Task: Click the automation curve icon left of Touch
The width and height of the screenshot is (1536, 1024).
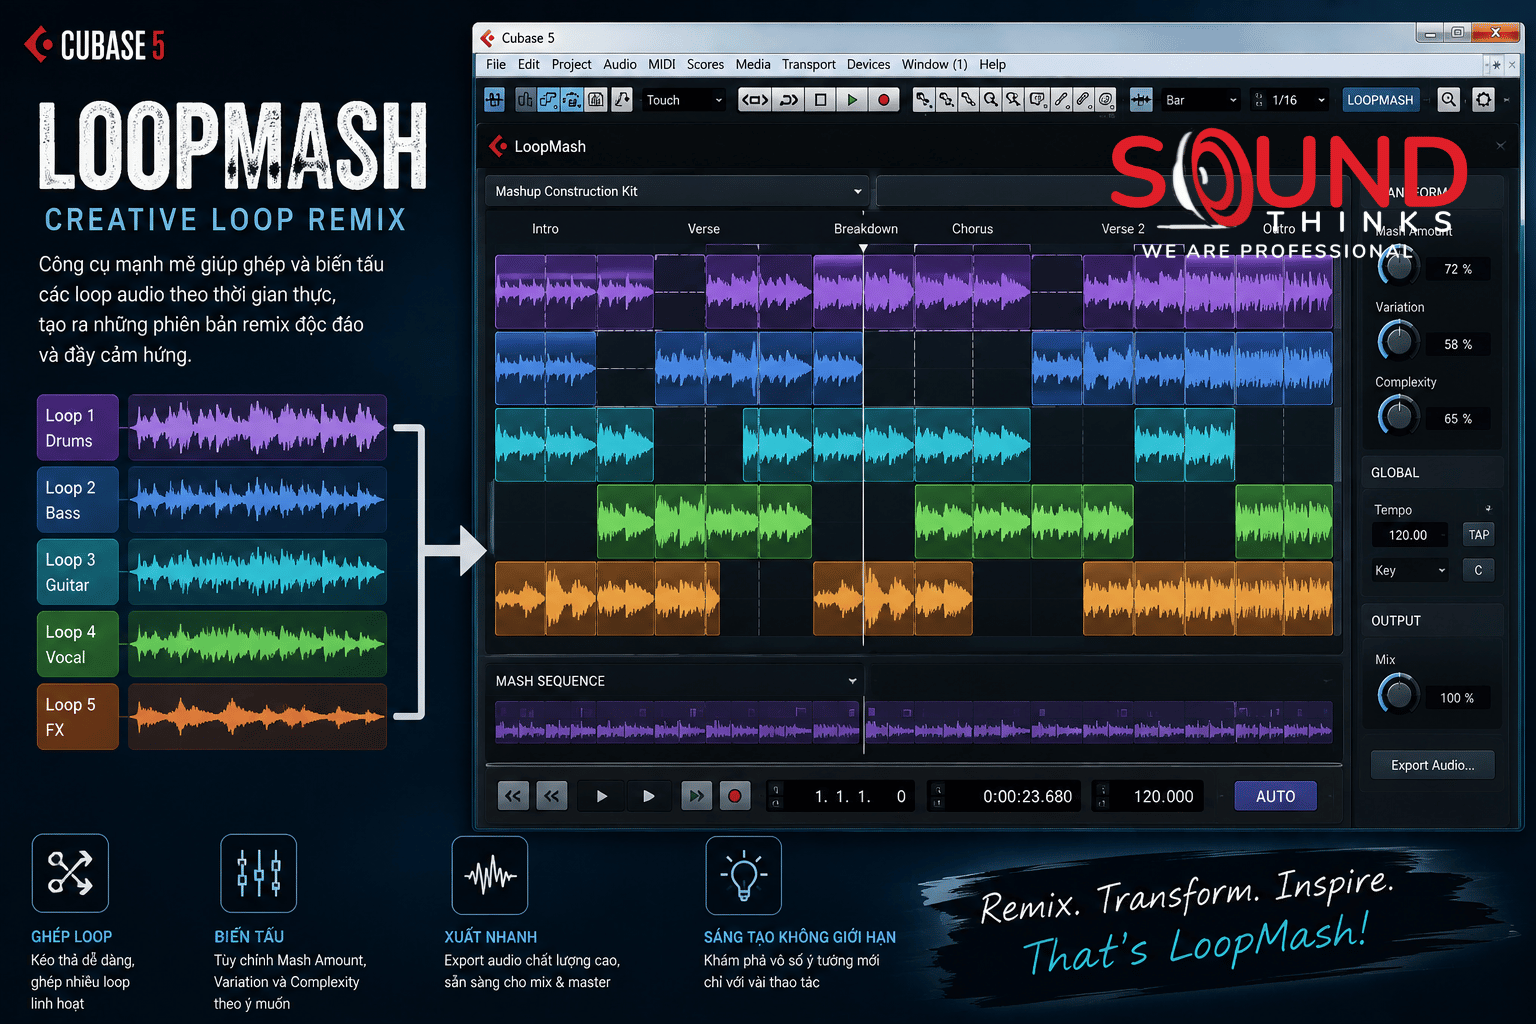Action: coord(622,100)
